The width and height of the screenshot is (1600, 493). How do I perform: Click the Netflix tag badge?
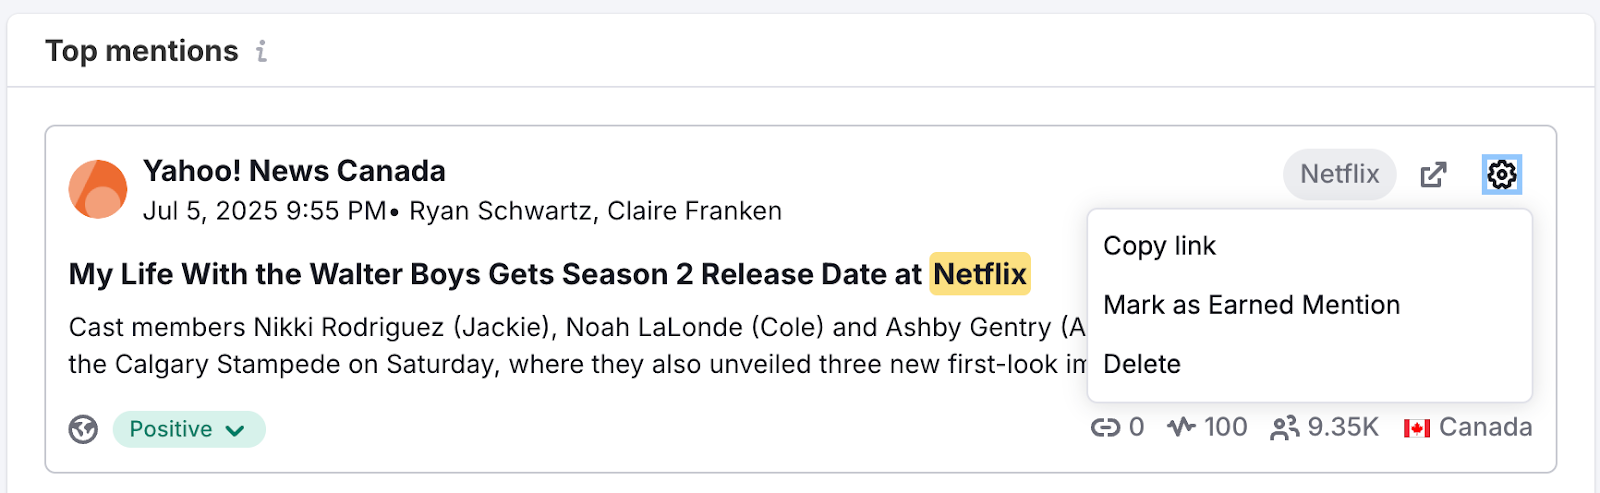point(1339,174)
